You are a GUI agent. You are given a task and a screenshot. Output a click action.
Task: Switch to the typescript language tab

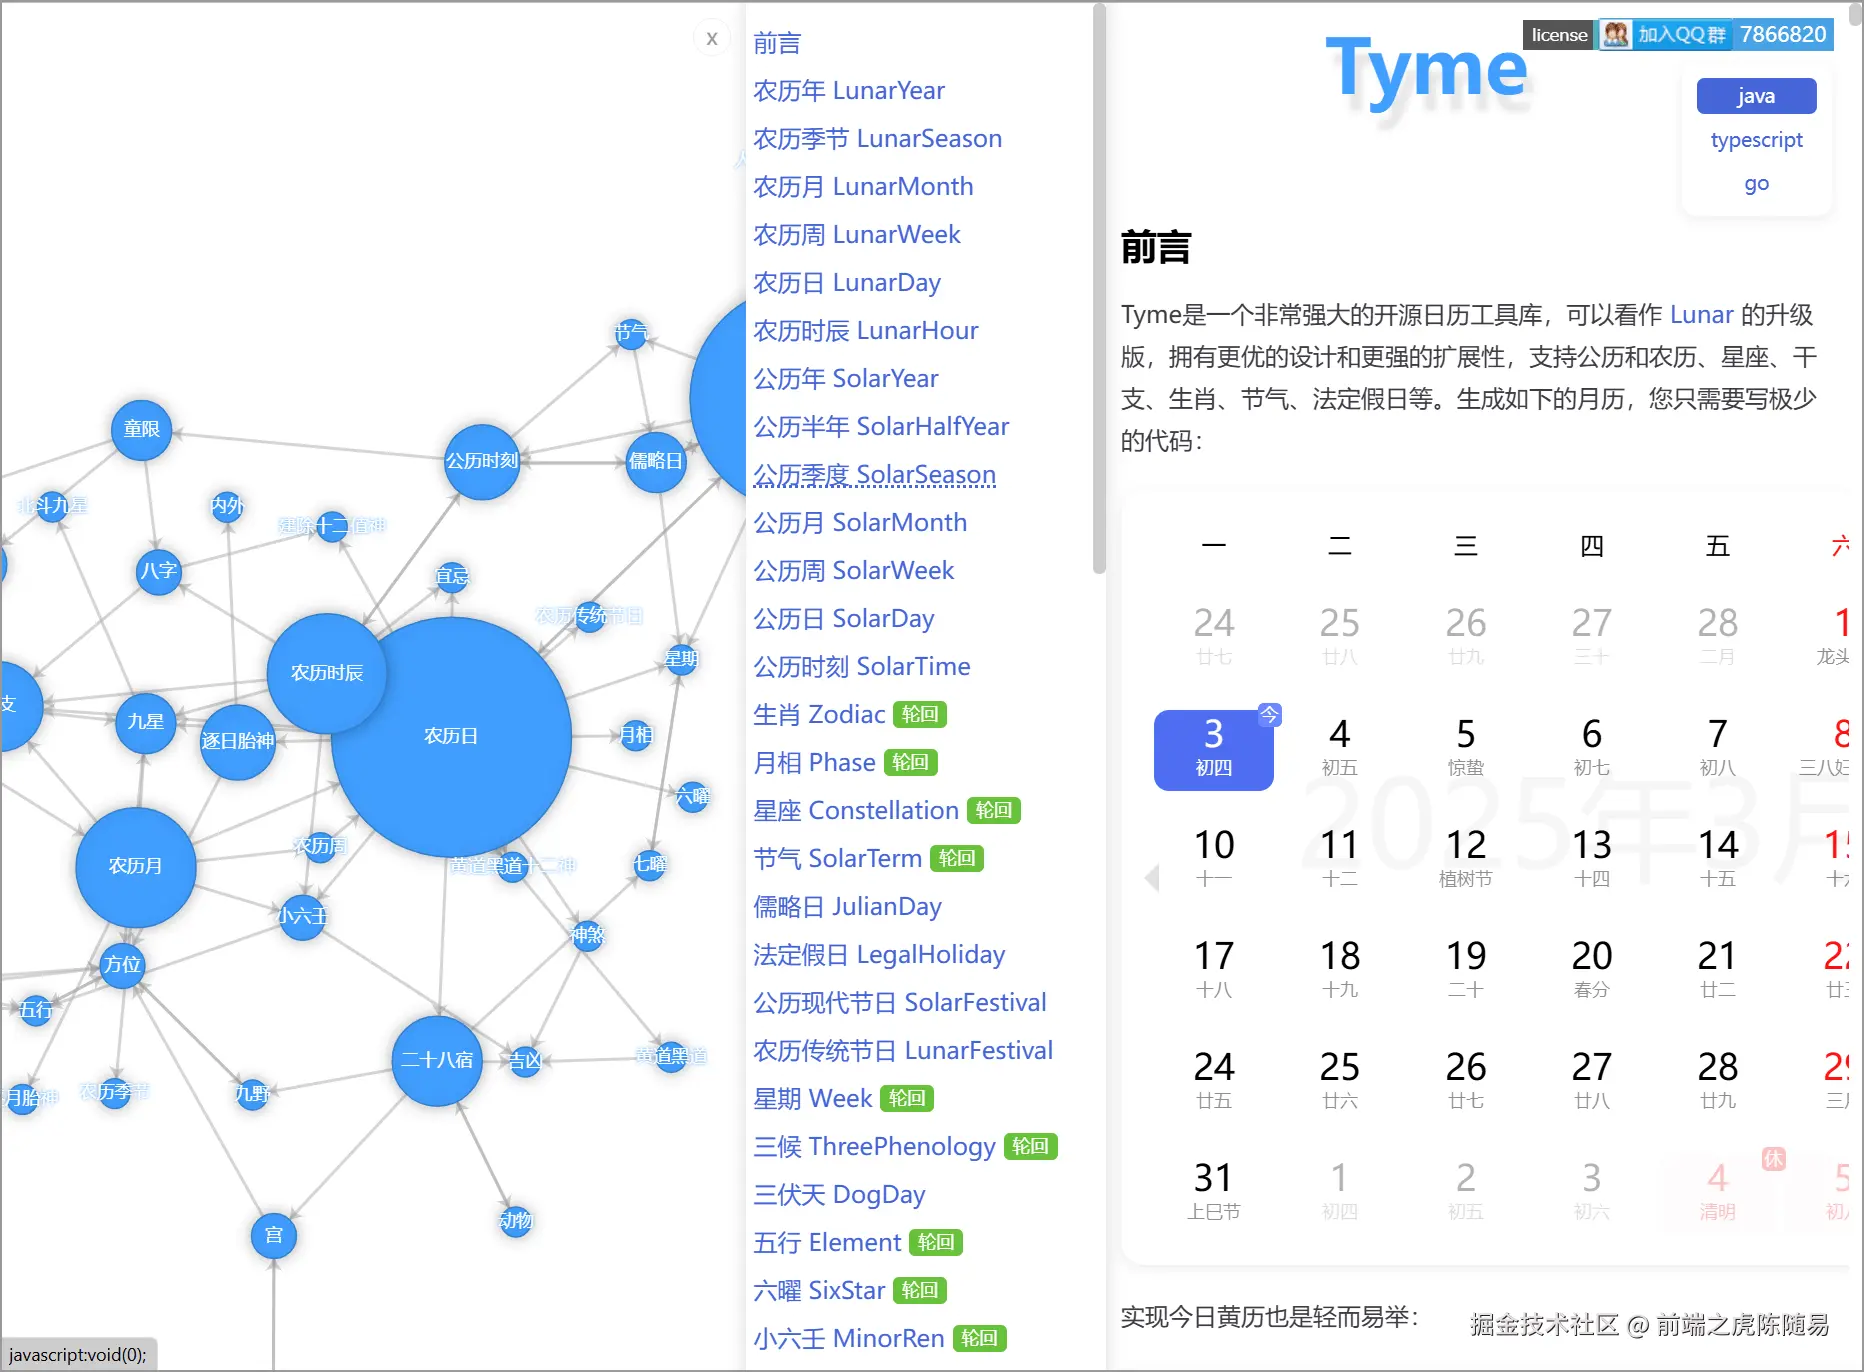[x=1756, y=139]
